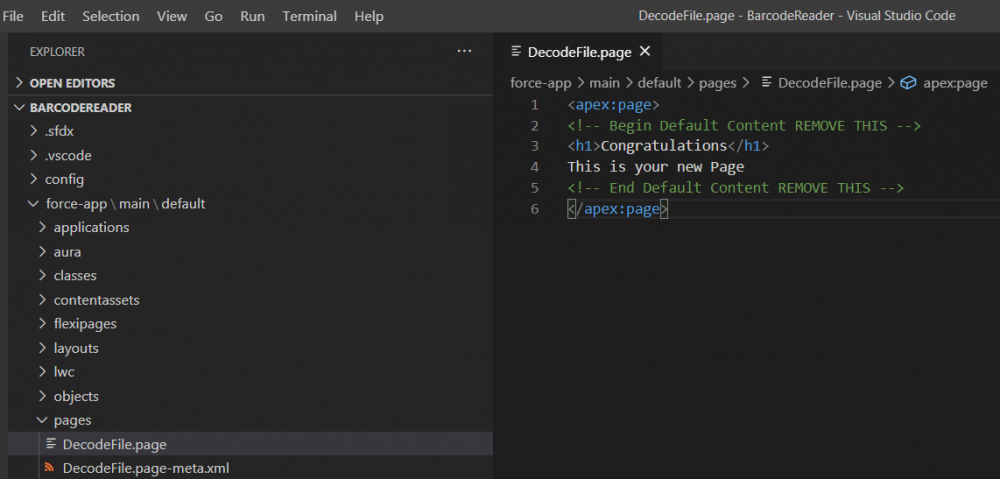Click line number 3 in the gutter
1000x479 pixels.
pyautogui.click(x=535, y=146)
